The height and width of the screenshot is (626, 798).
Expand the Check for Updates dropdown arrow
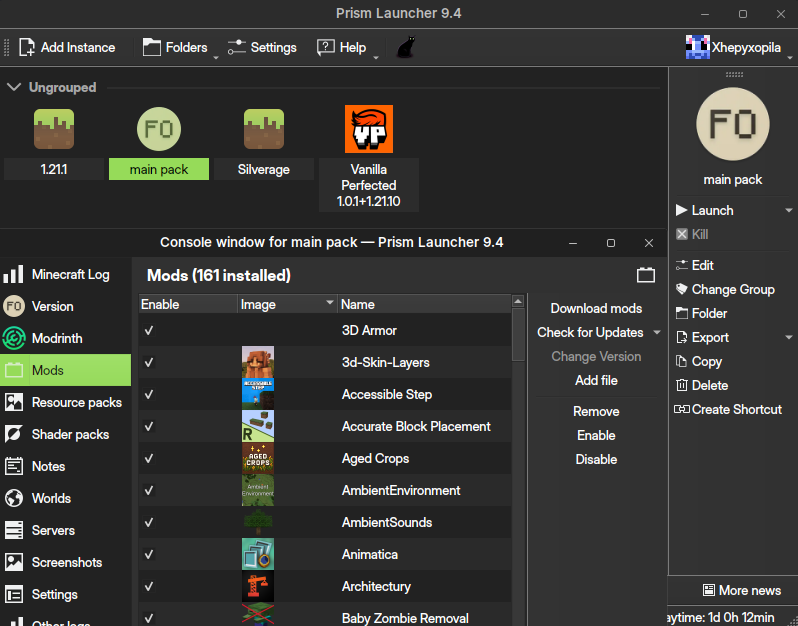tap(657, 333)
